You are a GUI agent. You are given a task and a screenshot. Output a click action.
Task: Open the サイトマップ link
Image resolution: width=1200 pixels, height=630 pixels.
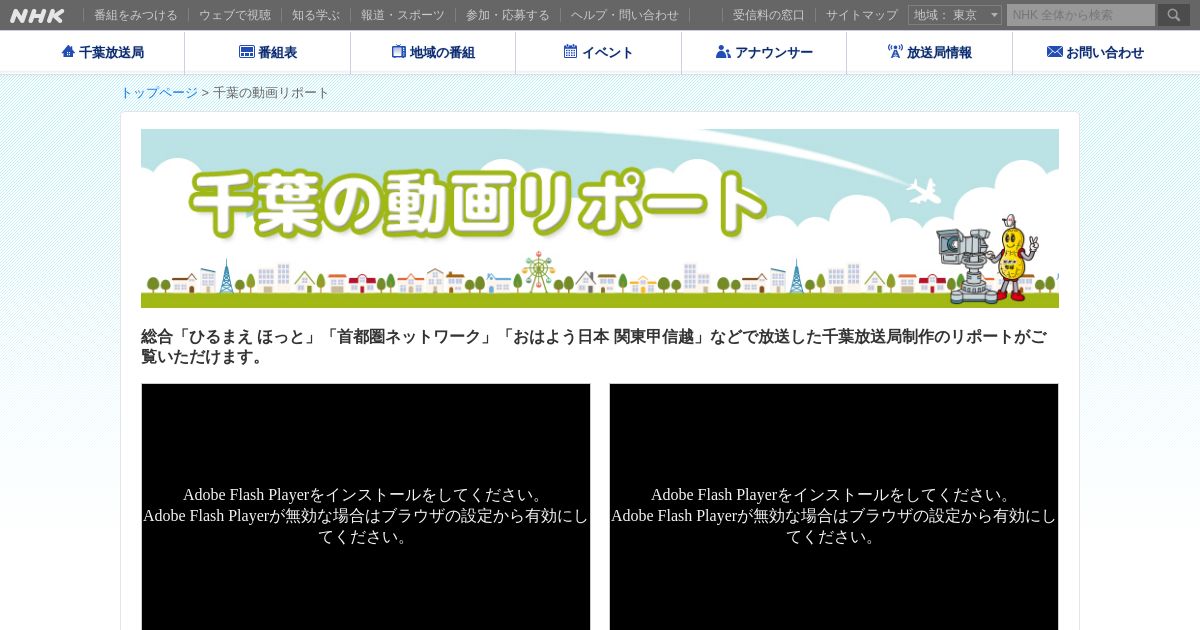862,15
